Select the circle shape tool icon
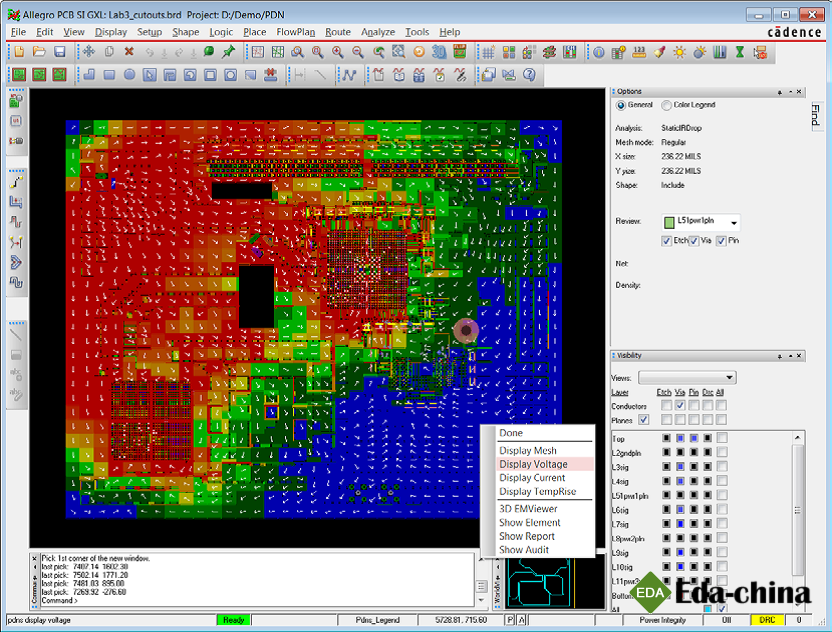The height and width of the screenshot is (632, 832). point(129,75)
